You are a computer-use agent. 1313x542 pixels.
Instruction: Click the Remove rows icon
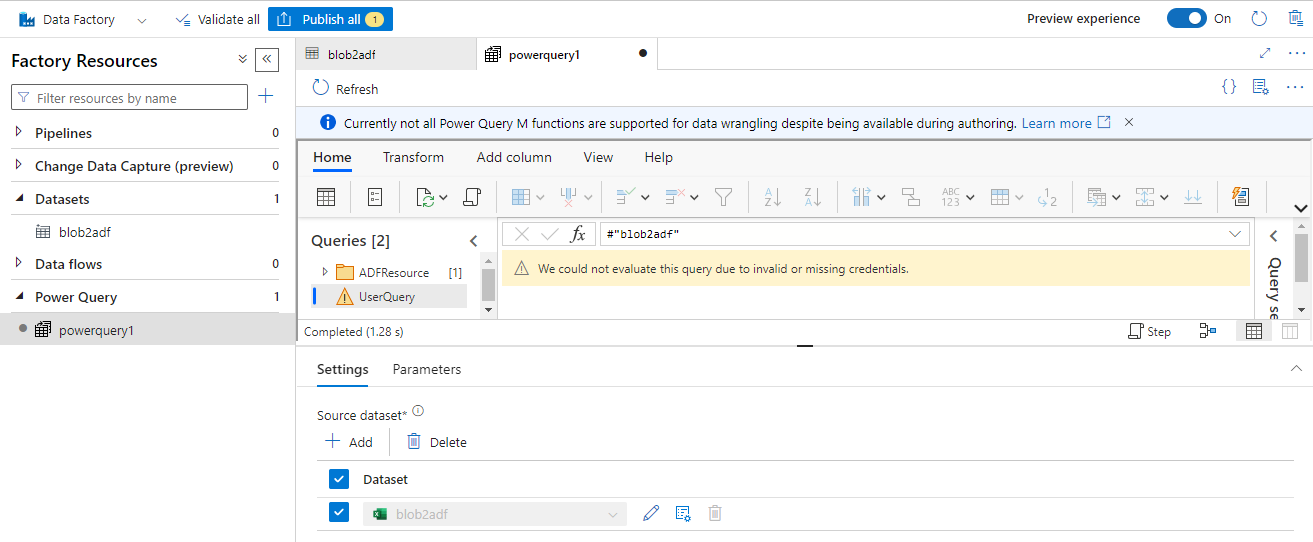675,197
